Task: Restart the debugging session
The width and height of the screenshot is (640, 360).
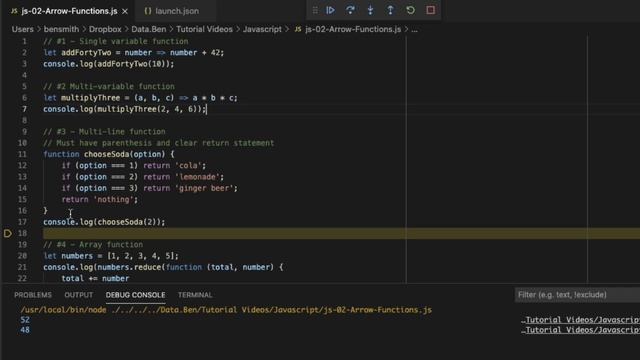Action: [x=410, y=10]
